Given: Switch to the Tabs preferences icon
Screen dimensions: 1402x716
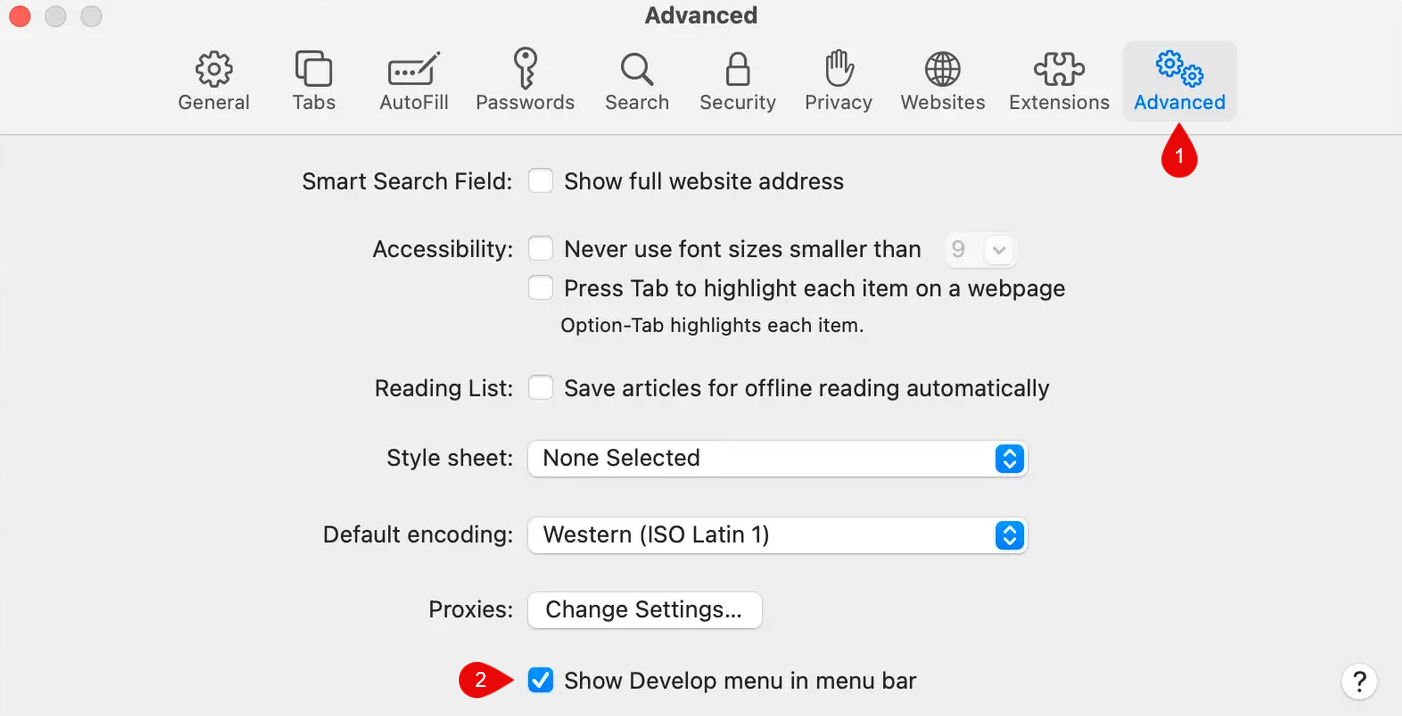Looking at the screenshot, I should (314, 82).
